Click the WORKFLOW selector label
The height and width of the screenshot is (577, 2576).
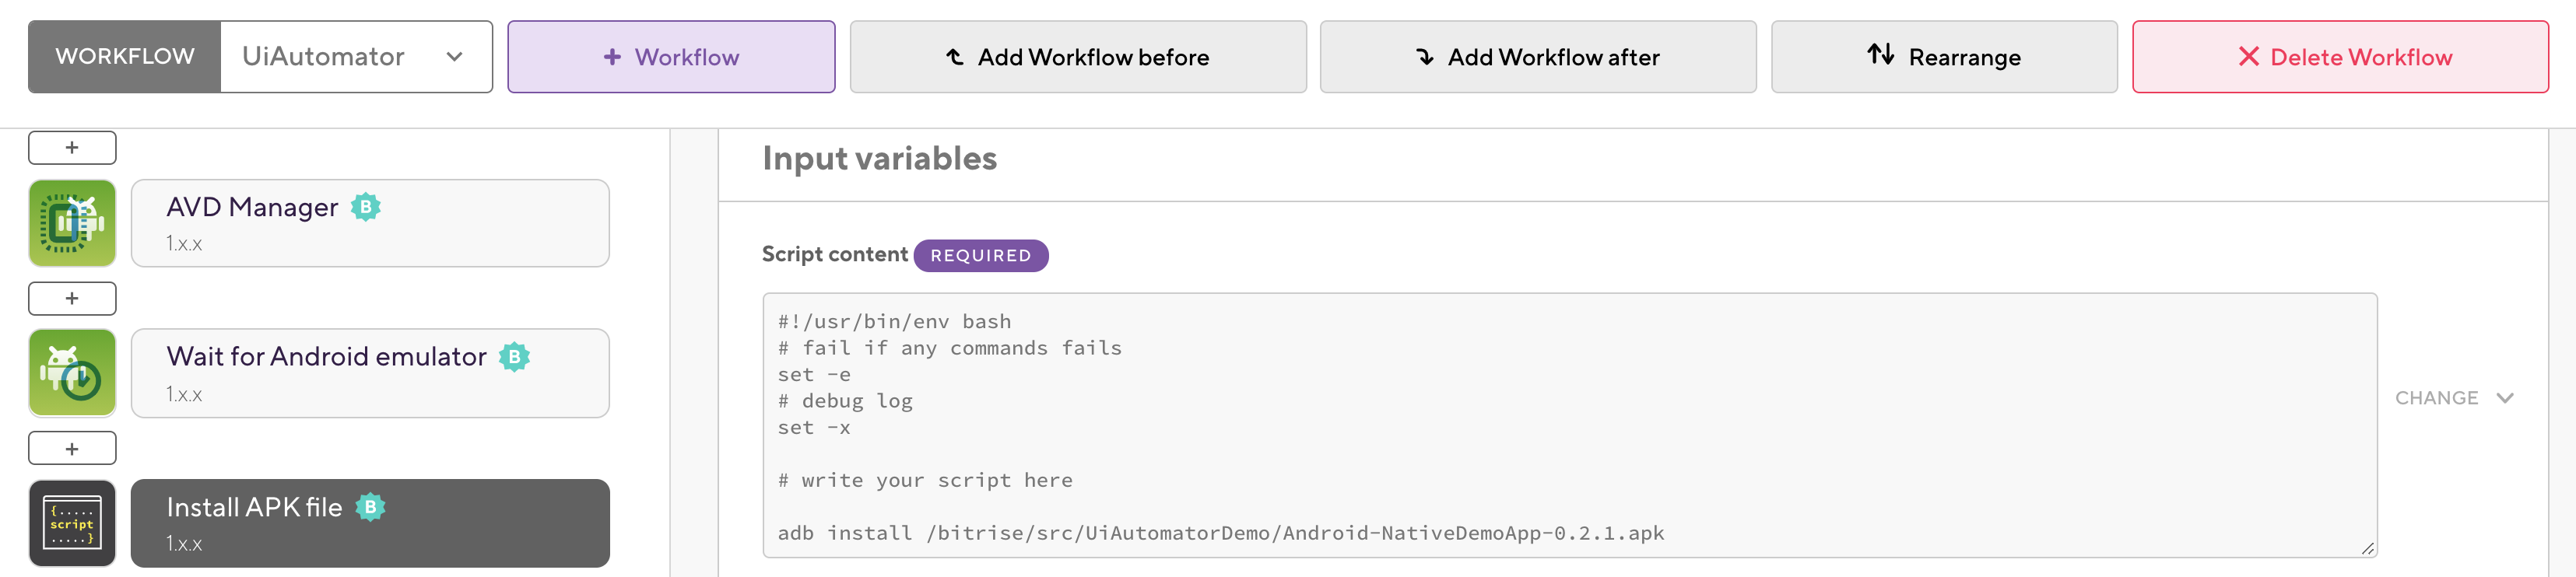tap(124, 57)
